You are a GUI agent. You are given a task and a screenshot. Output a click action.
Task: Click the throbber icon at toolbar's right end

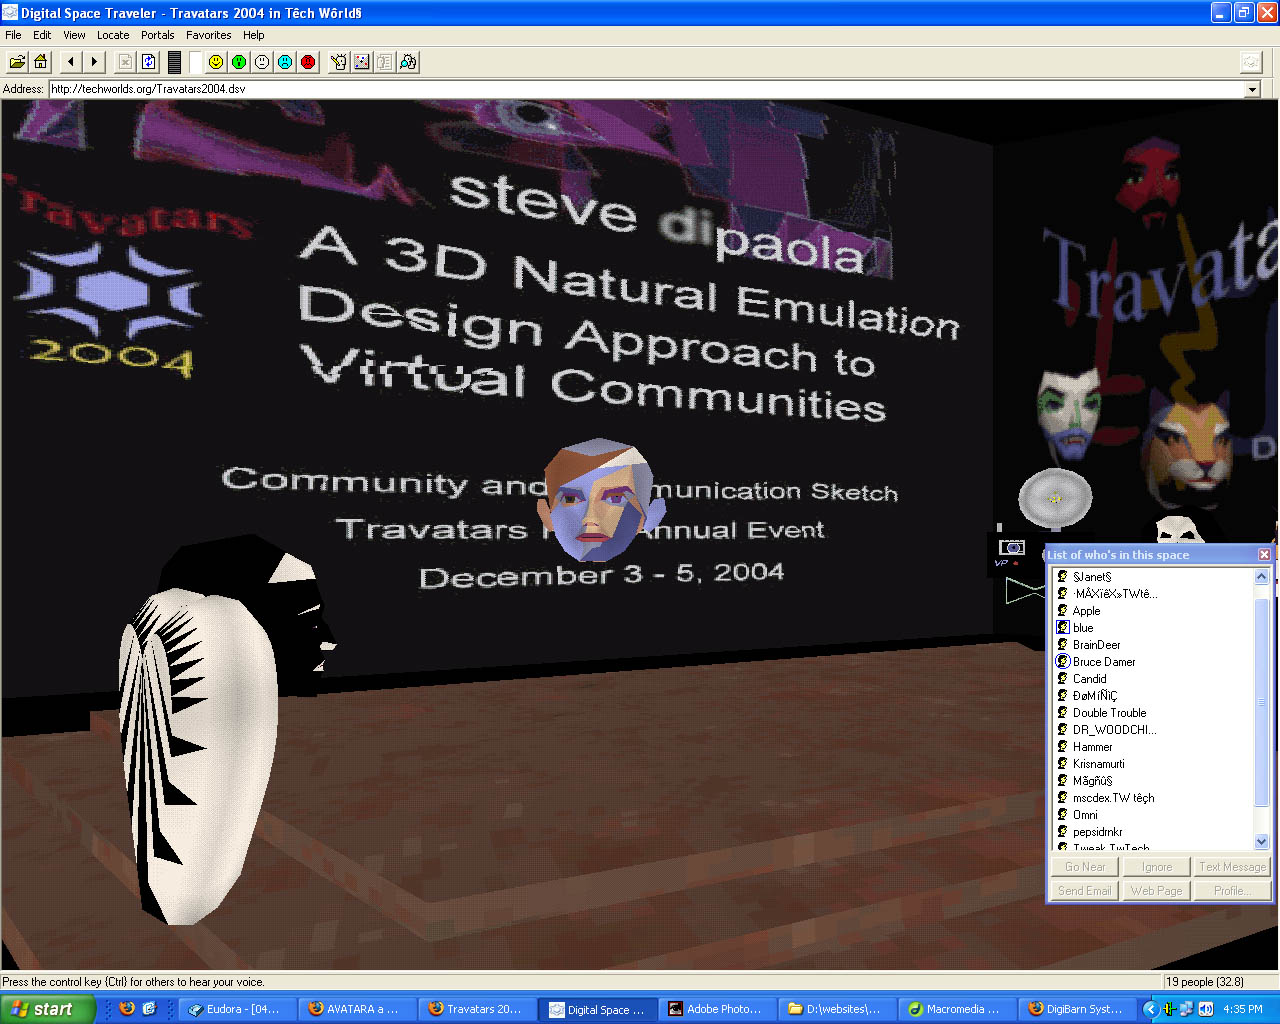1251,62
